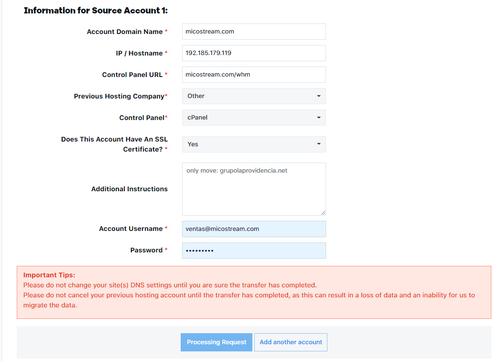Open the Previous Hosting Company dropdown
Screen dimensions: 500x361
point(254,96)
